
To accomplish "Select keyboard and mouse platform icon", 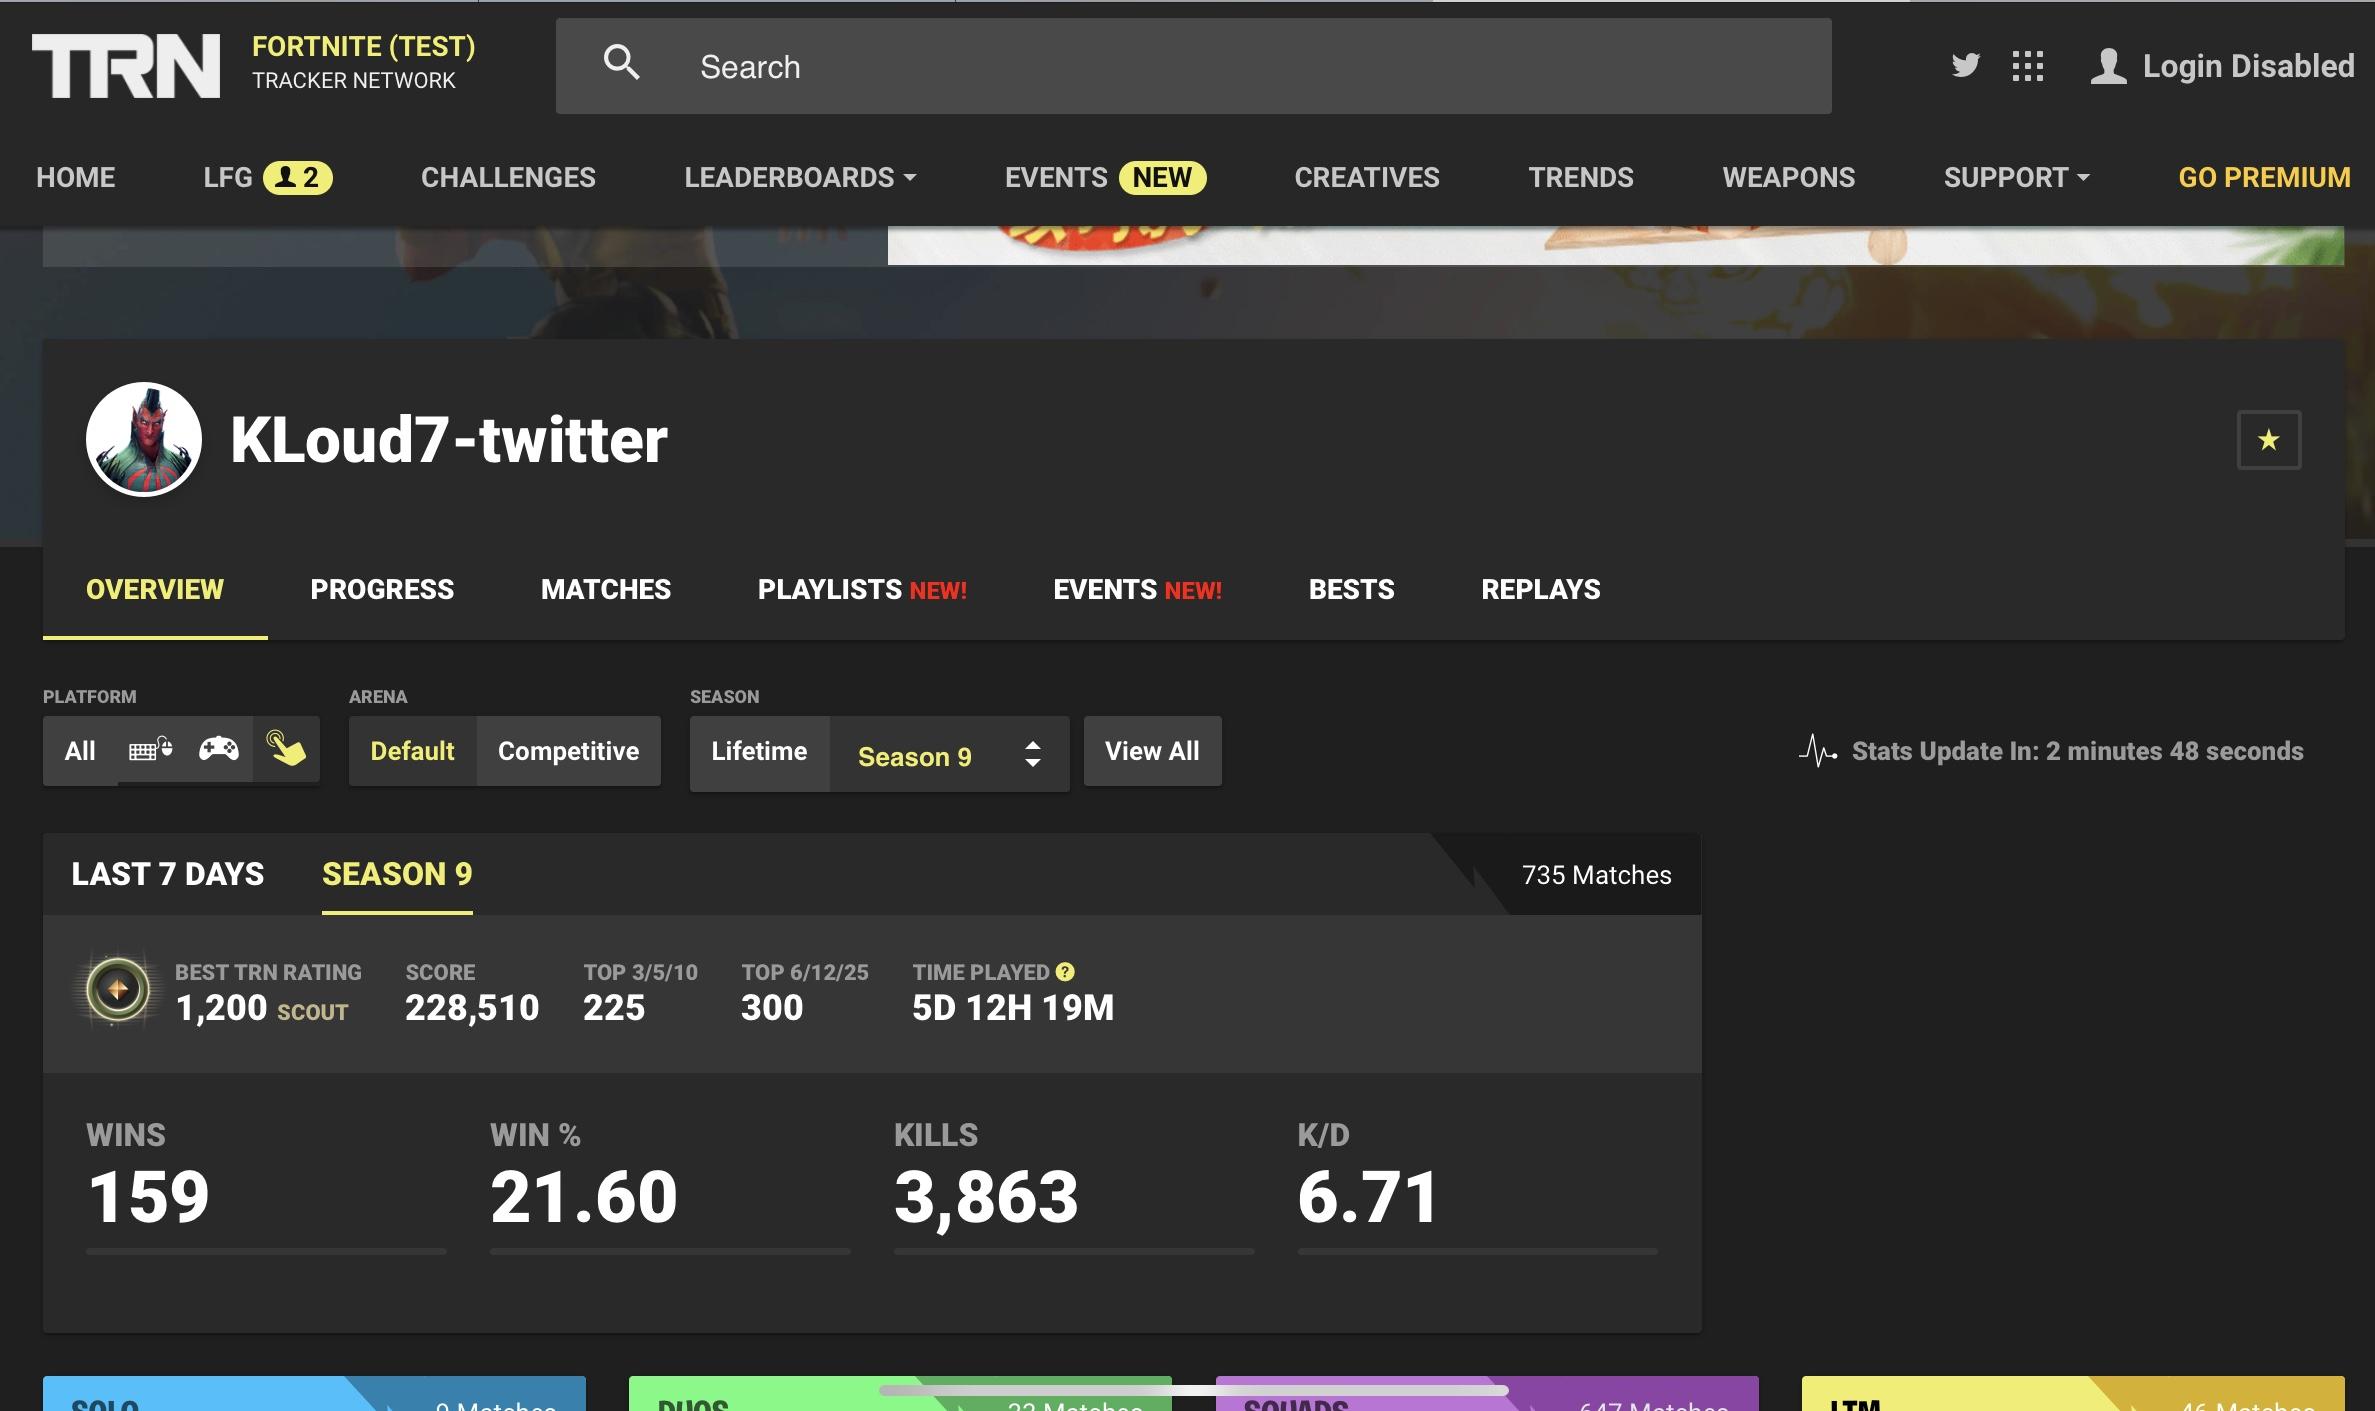I will tap(151, 749).
